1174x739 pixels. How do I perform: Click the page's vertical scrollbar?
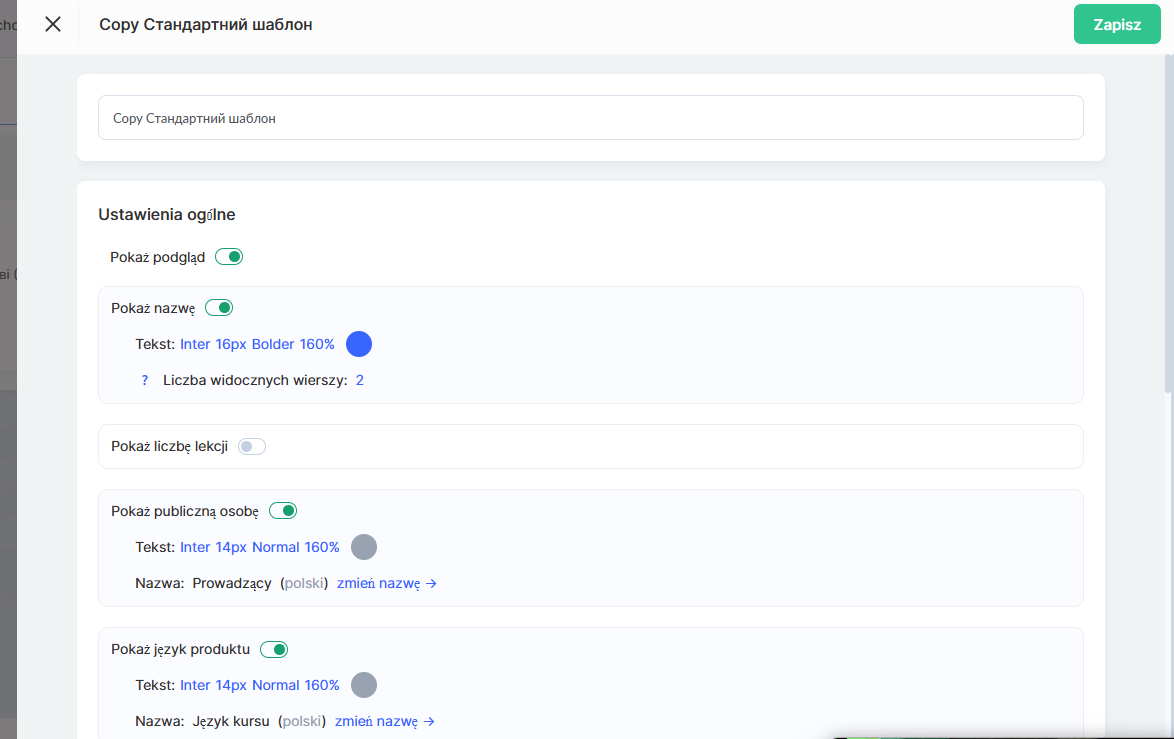coord(1169,223)
